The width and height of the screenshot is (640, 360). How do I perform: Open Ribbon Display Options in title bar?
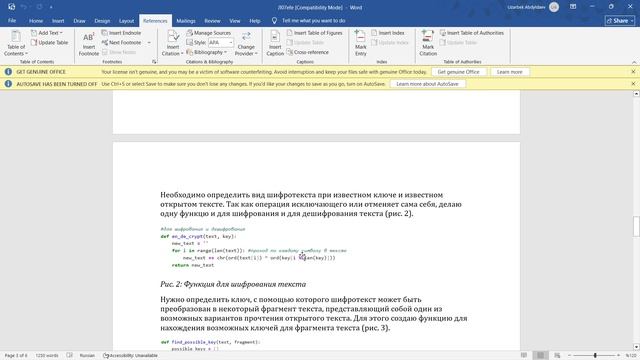click(573, 7)
